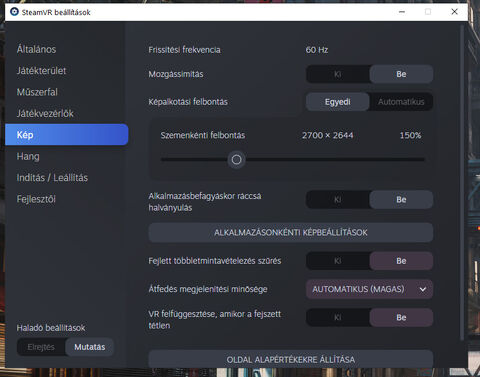
Task: Select the Kép settings section
Action: pyautogui.click(x=67, y=135)
